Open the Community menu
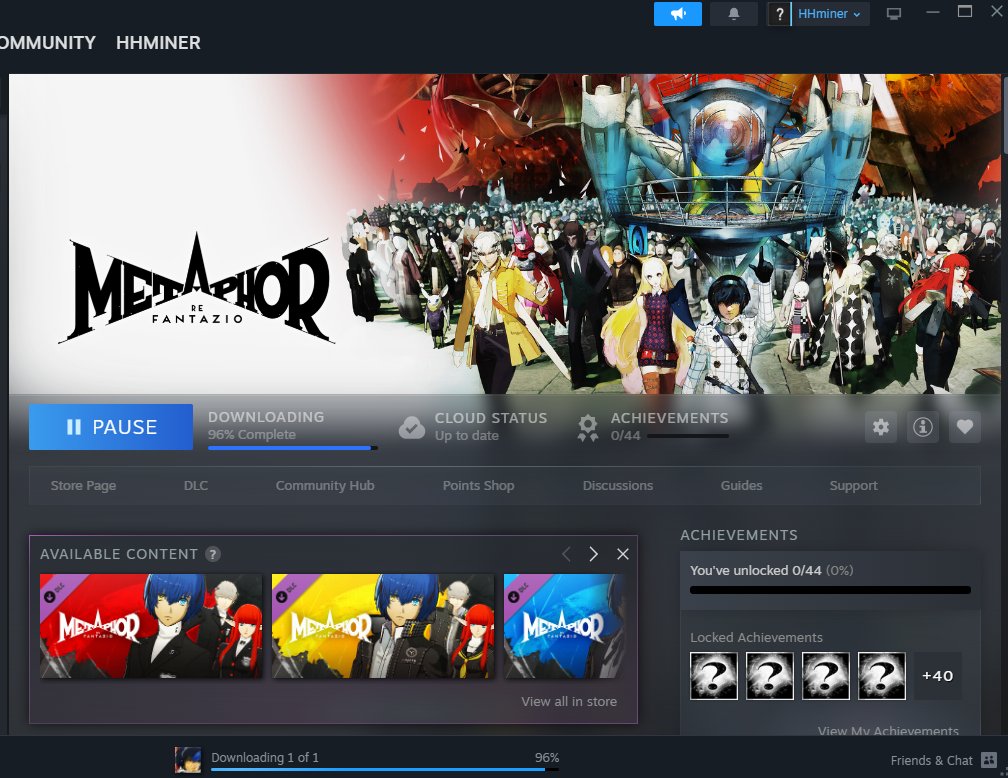Viewport: 1008px width, 778px height. (48, 42)
